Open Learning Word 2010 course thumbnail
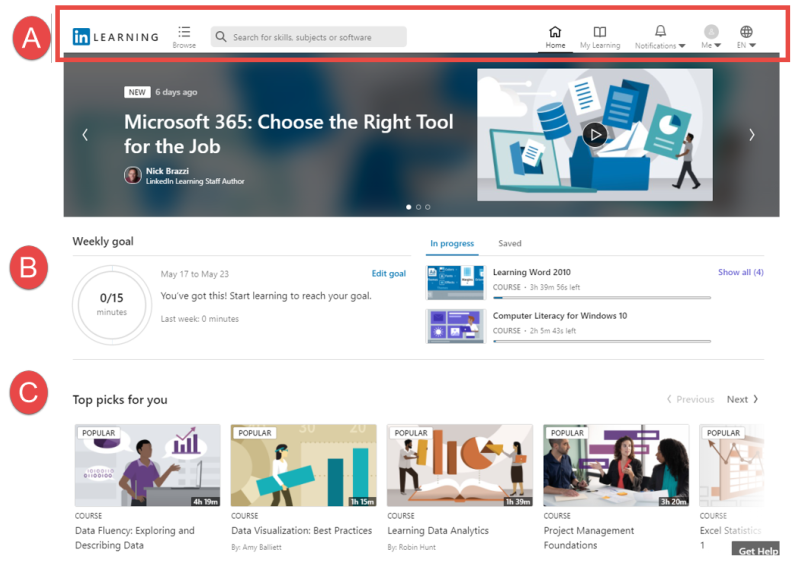Viewport: 800px width, 578px height. coord(455,282)
